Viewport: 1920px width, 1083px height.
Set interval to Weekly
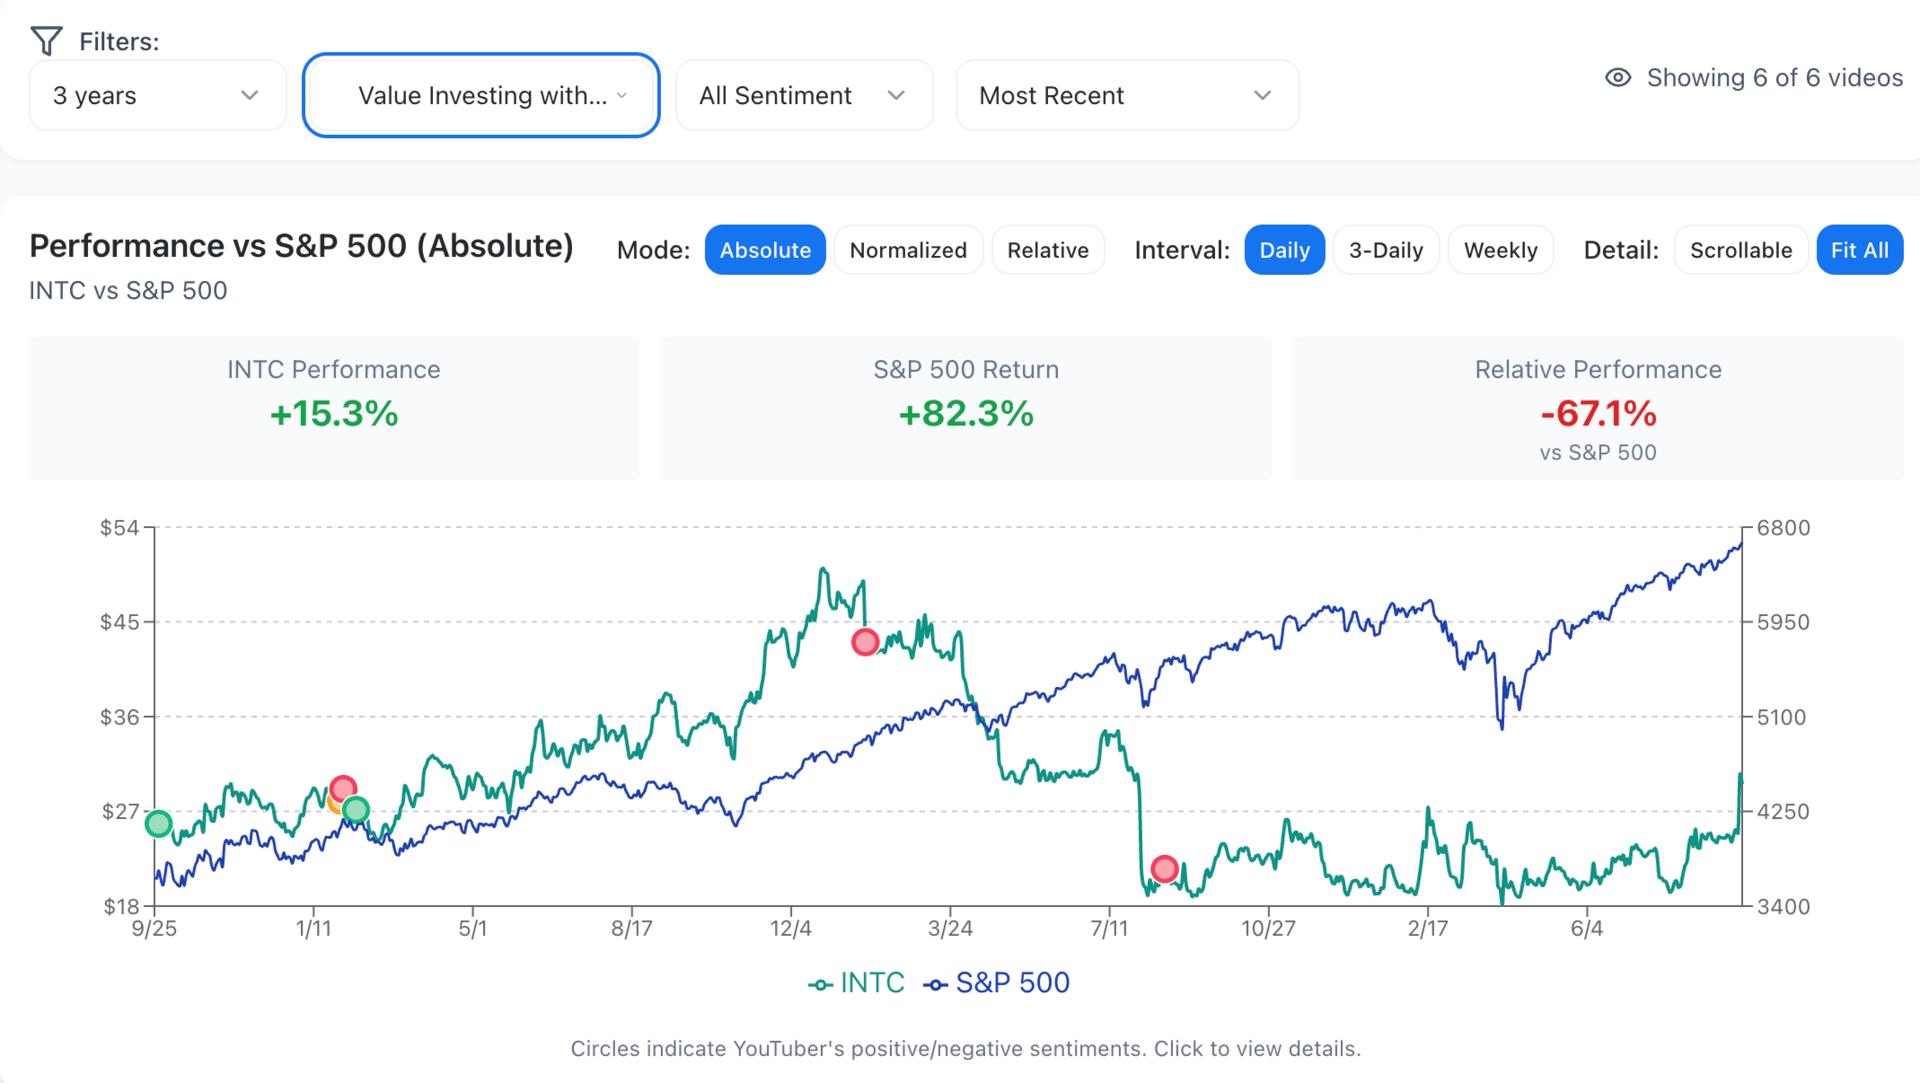[1500, 250]
